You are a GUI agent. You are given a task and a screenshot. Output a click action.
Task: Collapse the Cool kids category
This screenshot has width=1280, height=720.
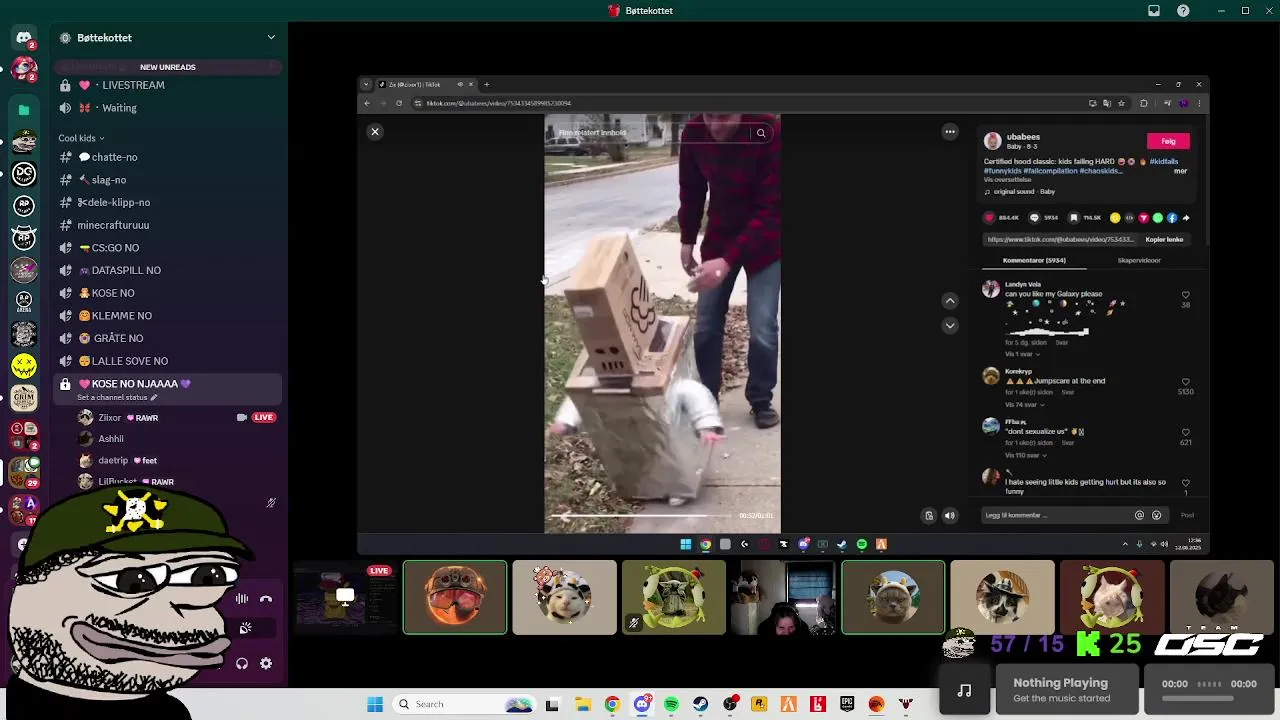[x=81, y=138]
